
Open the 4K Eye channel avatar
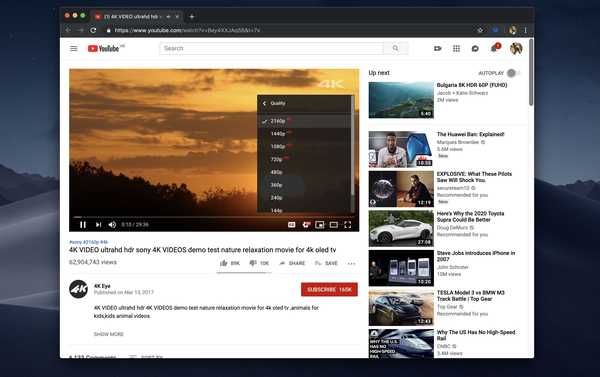(x=78, y=289)
